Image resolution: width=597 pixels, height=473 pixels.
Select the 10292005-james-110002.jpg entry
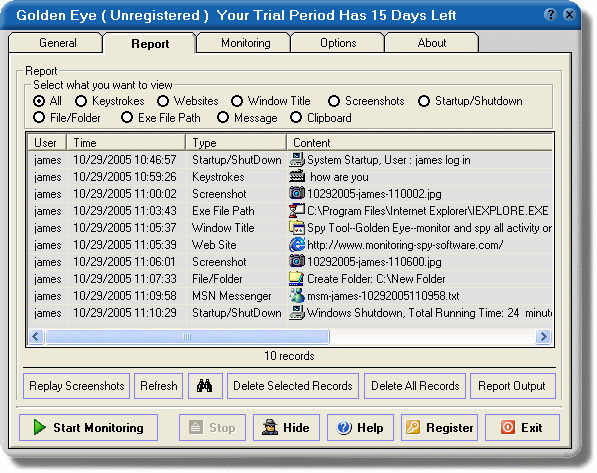(374, 194)
